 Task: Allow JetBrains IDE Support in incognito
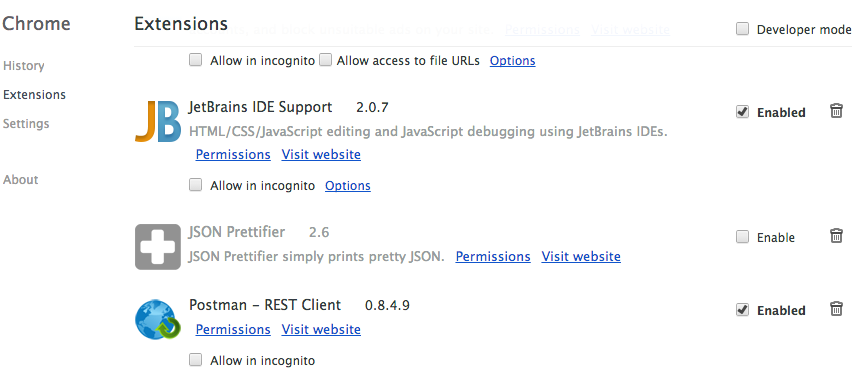[195, 185]
